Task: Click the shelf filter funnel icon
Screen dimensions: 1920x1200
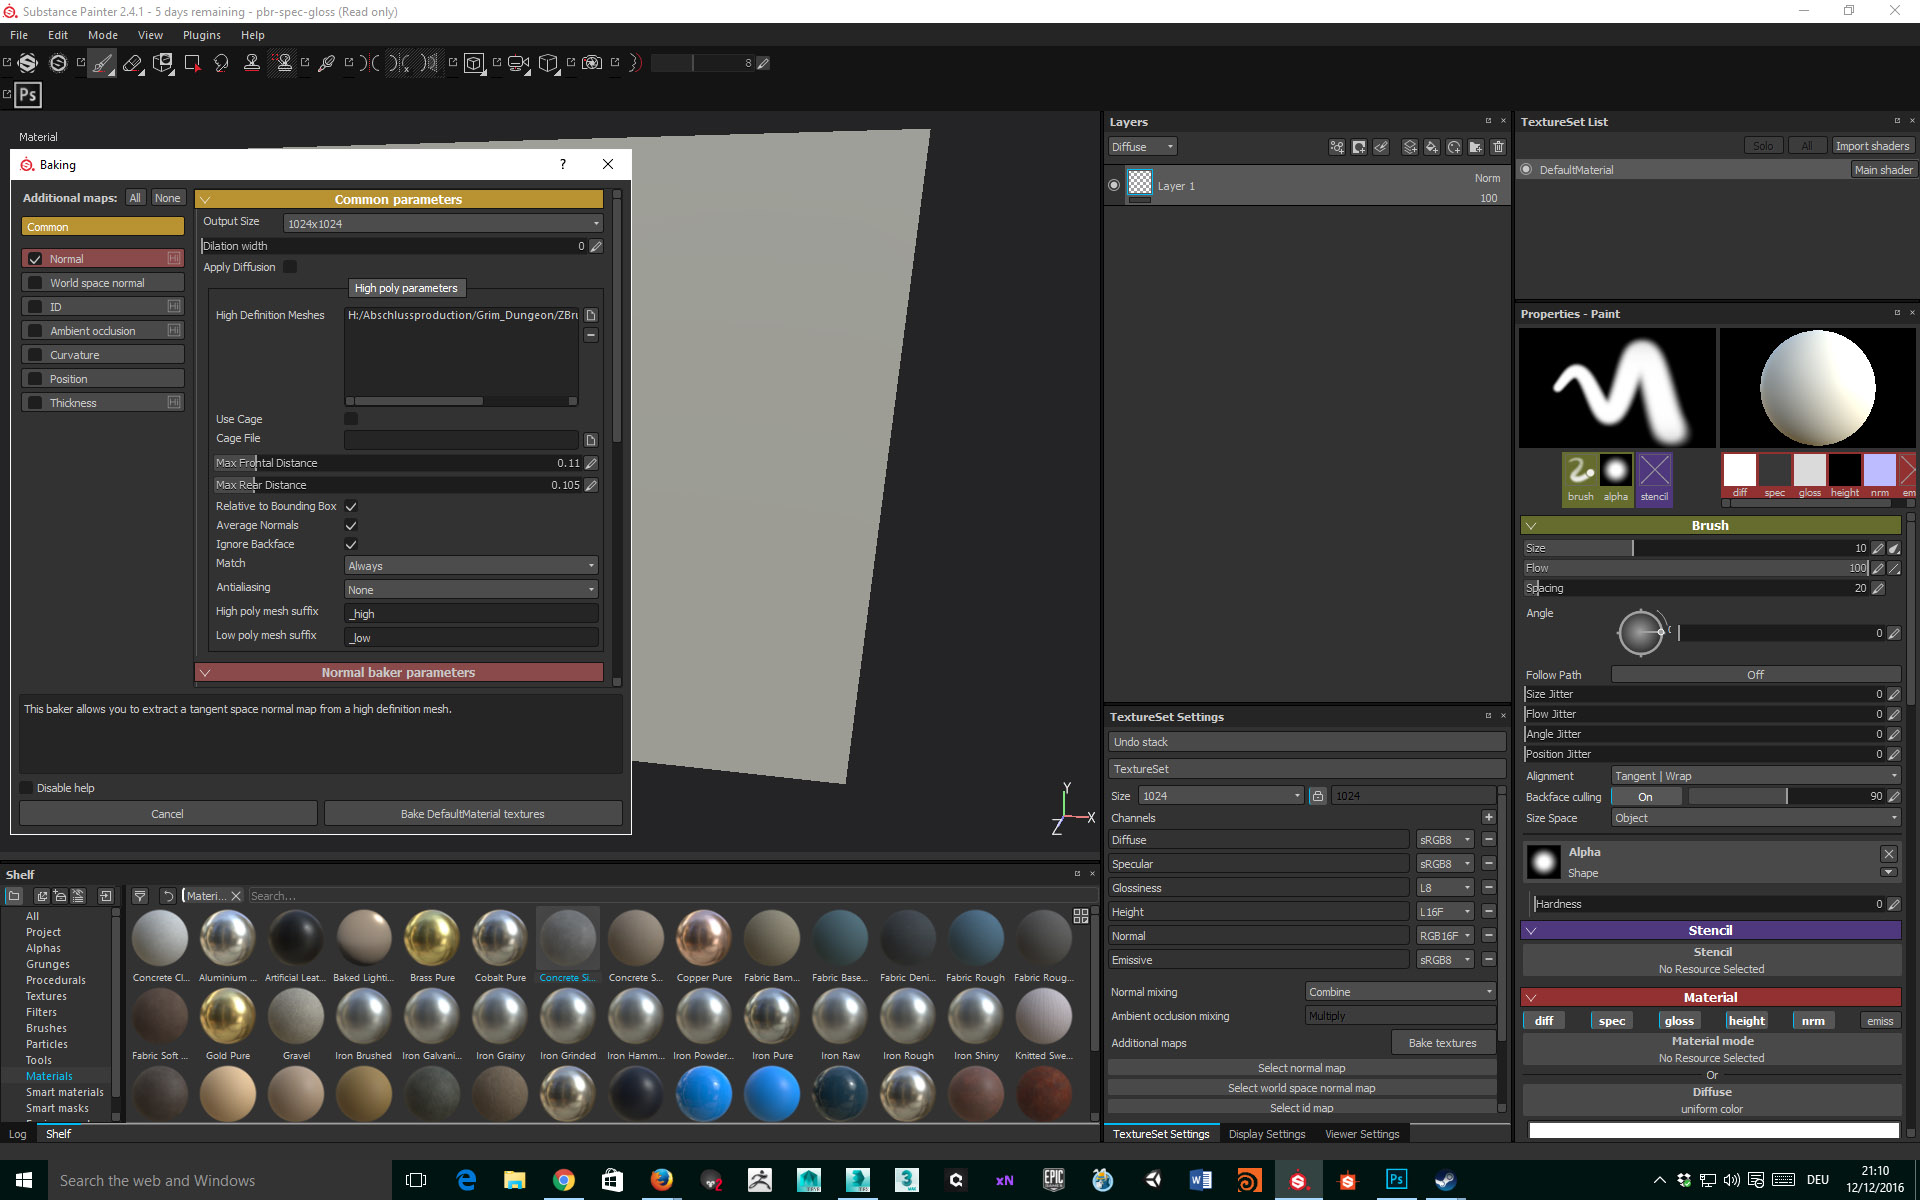Action: point(140,896)
